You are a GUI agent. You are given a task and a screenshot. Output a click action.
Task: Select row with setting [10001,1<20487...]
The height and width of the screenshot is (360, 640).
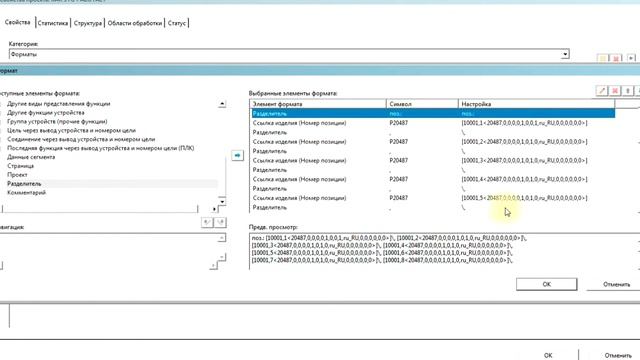[x=432, y=123]
